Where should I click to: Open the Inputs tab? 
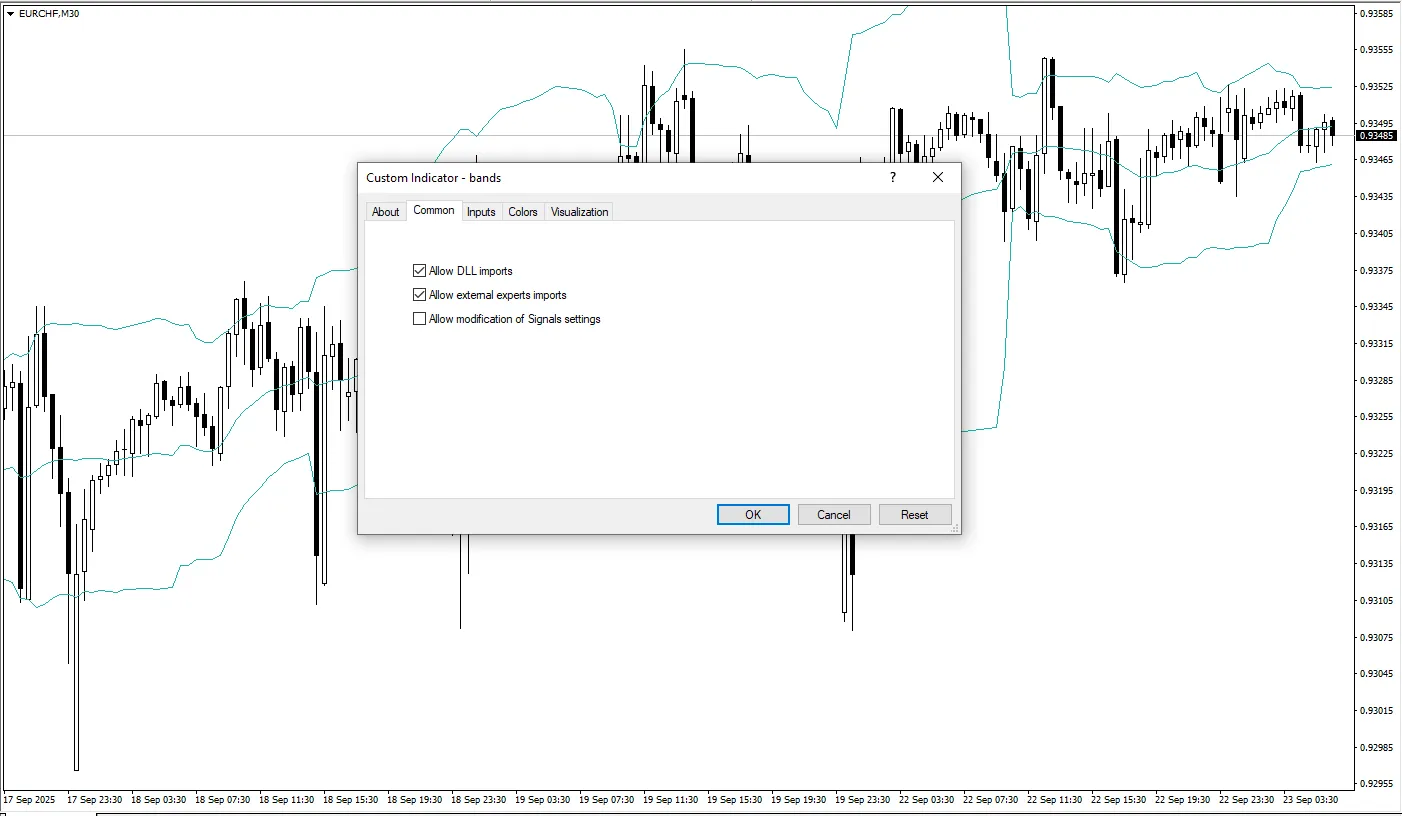point(481,212)
